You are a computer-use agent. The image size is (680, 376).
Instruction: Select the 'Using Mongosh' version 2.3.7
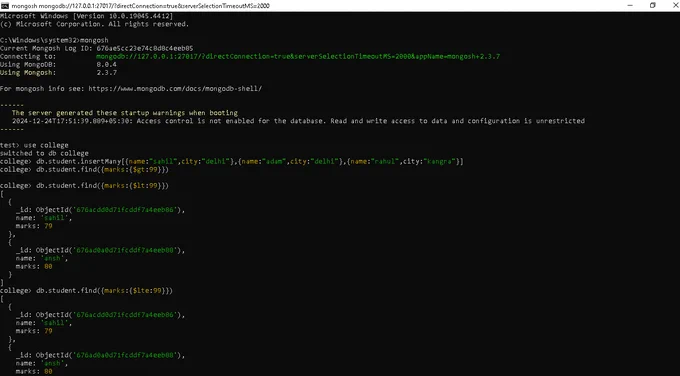pyautogui.click(x=106, y=72)
